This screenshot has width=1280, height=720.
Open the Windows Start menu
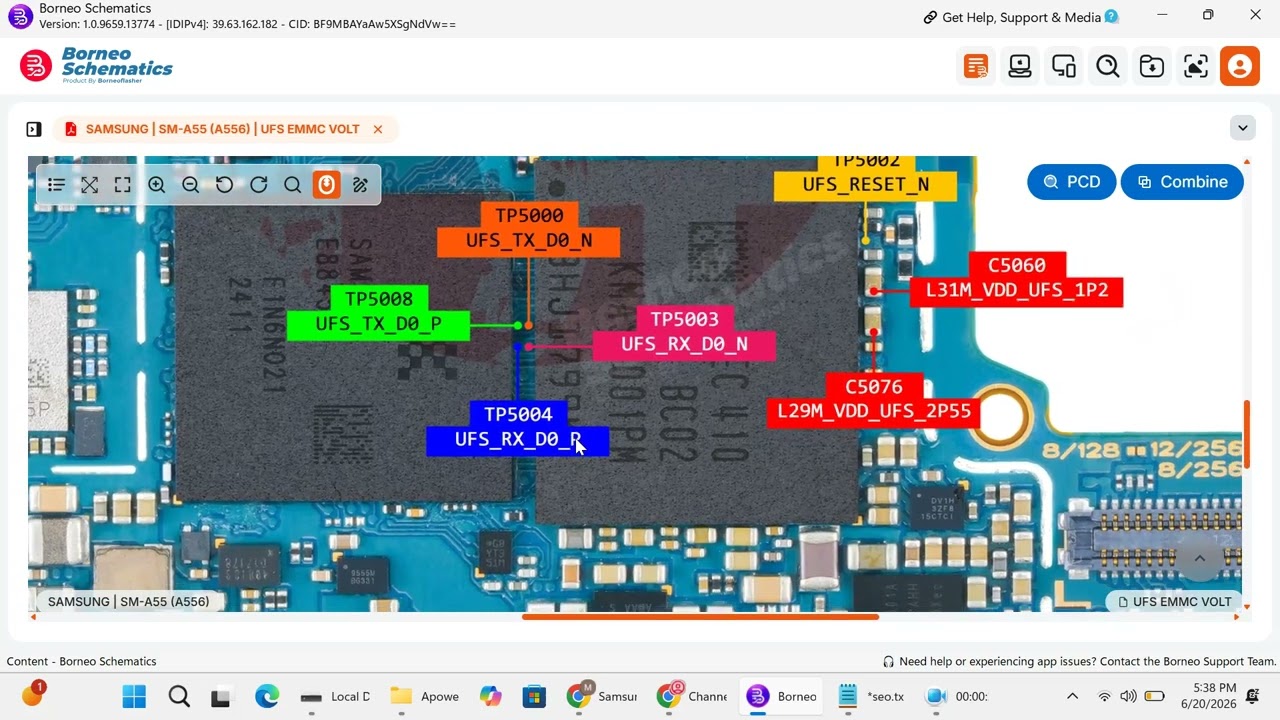[x=134, y=696]
